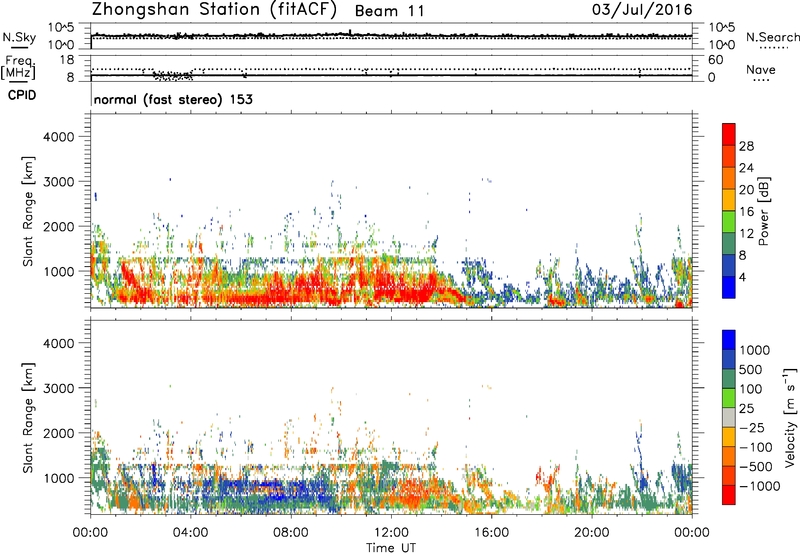Screen dimensions: 800x554
Task: Click the '16:00' time axis tick label
Action: 491,533
